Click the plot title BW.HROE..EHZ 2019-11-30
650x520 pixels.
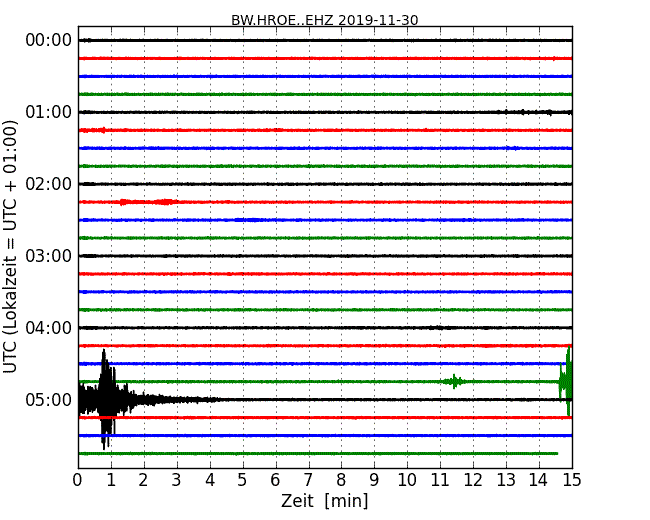click(325, 20)
